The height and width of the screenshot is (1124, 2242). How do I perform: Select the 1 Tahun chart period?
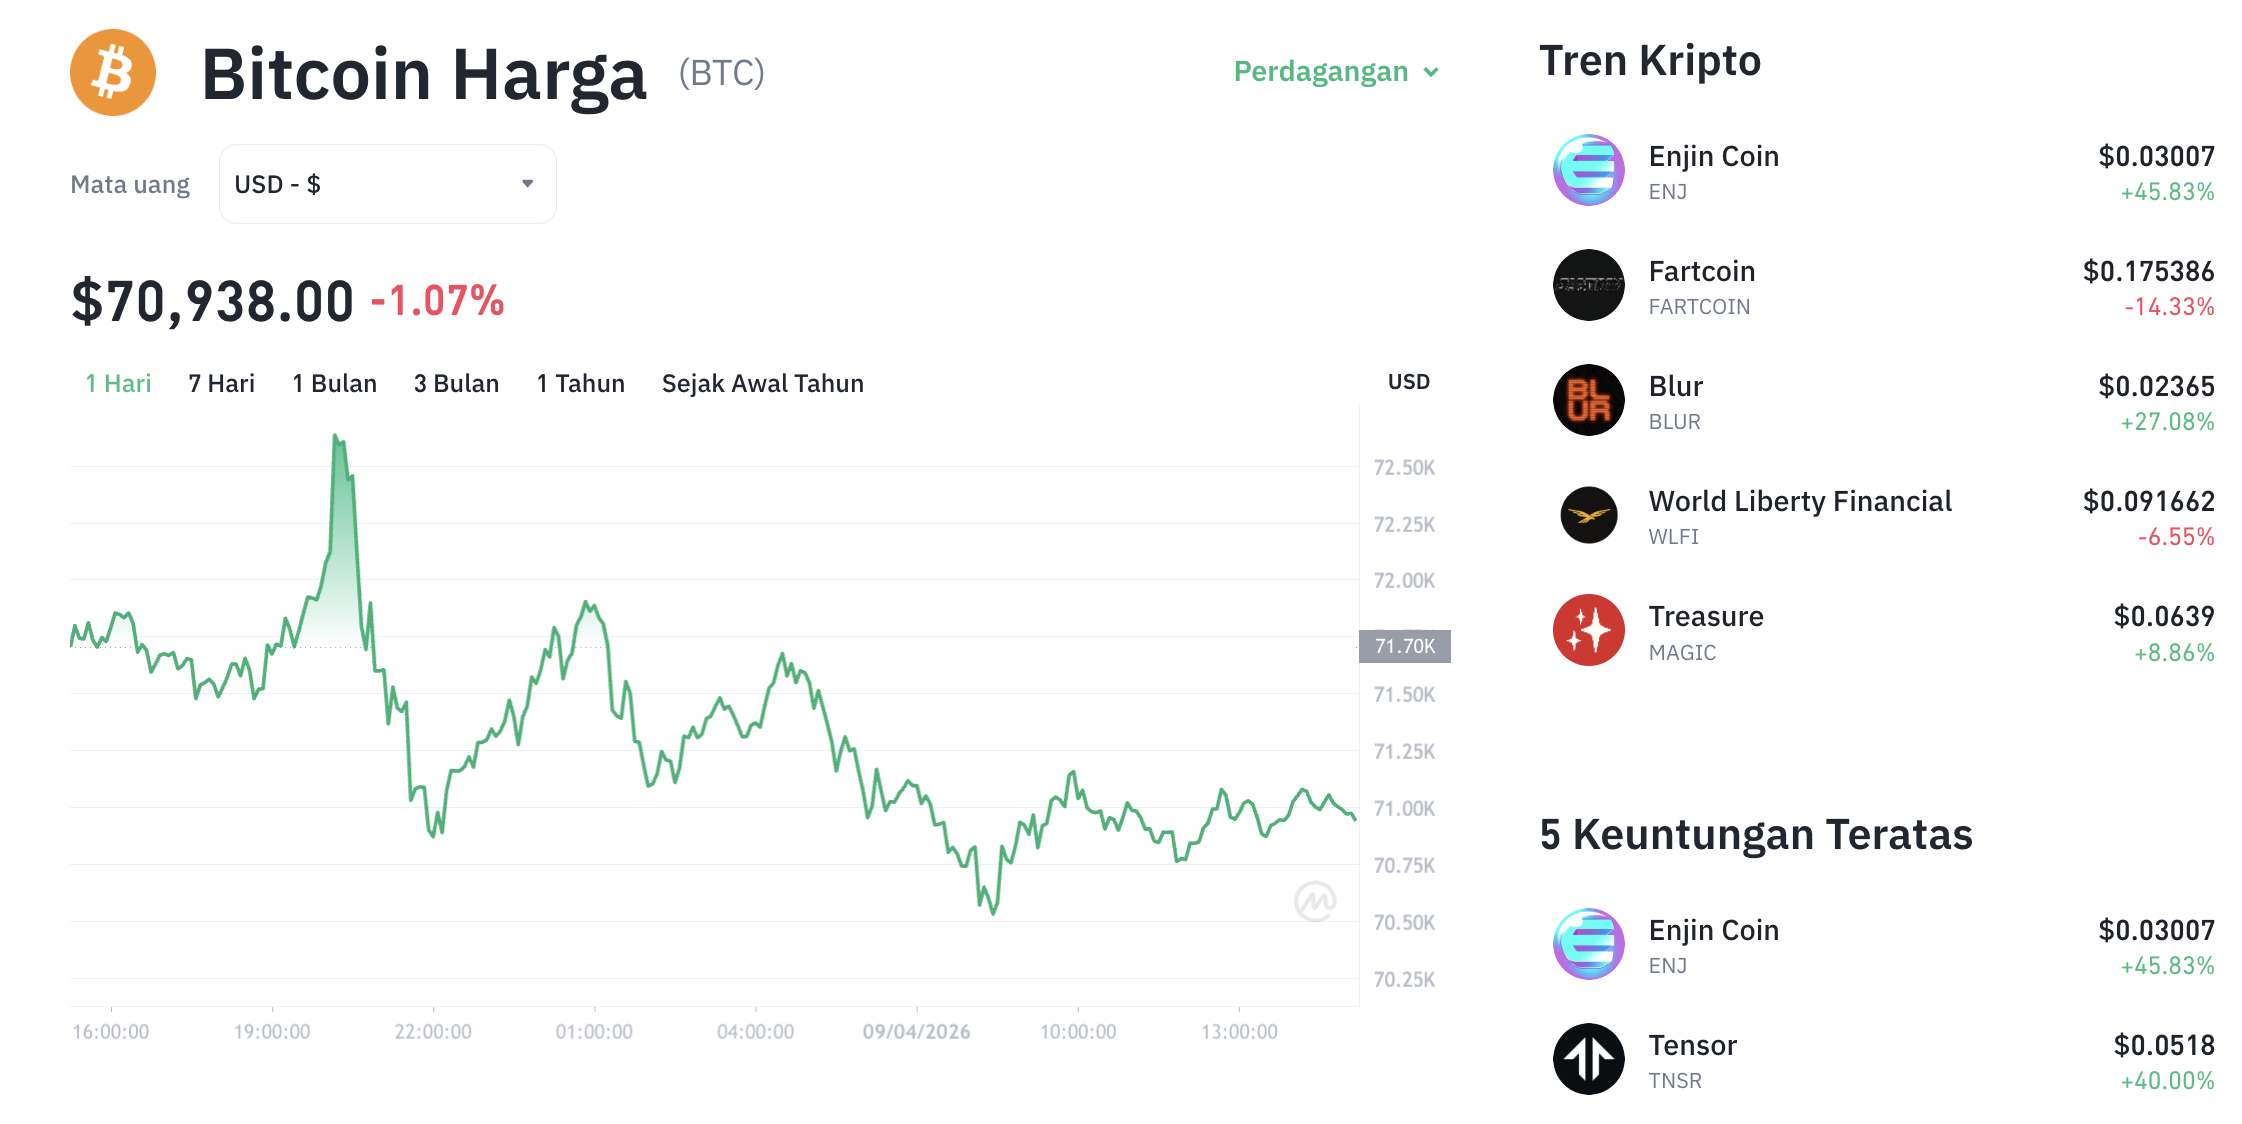point(580,382)
